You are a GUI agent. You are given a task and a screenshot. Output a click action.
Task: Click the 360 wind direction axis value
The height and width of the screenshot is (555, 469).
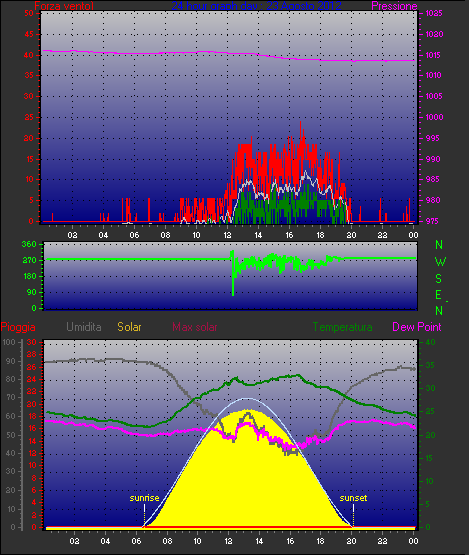click(x=29, y=244)
